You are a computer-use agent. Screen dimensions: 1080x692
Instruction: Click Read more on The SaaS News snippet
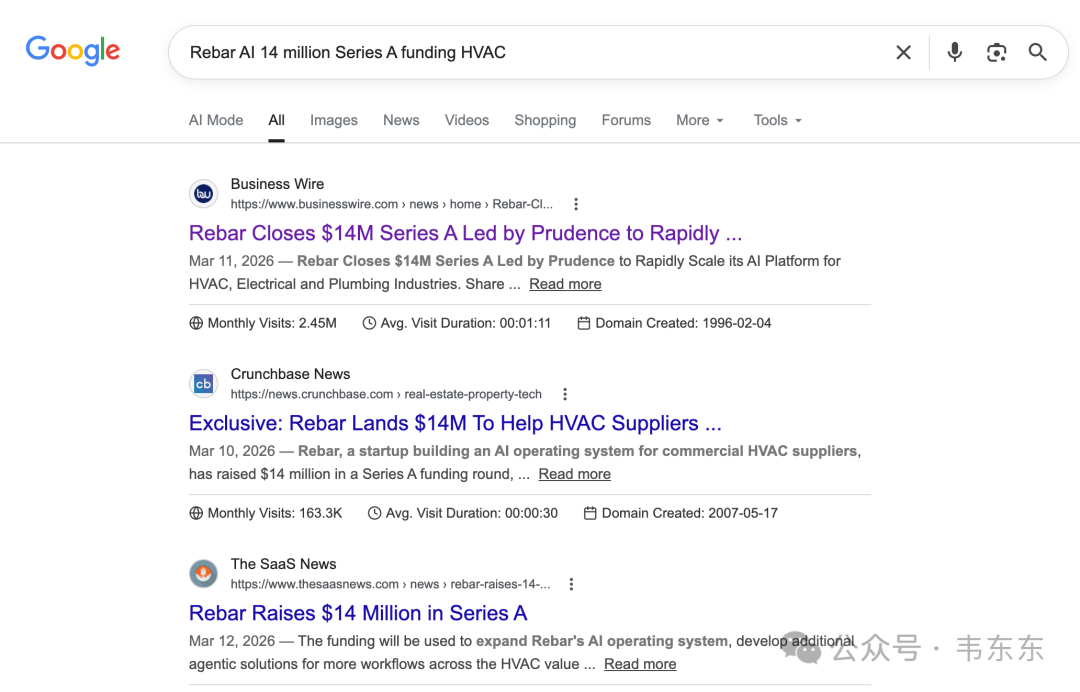(640, 664)
